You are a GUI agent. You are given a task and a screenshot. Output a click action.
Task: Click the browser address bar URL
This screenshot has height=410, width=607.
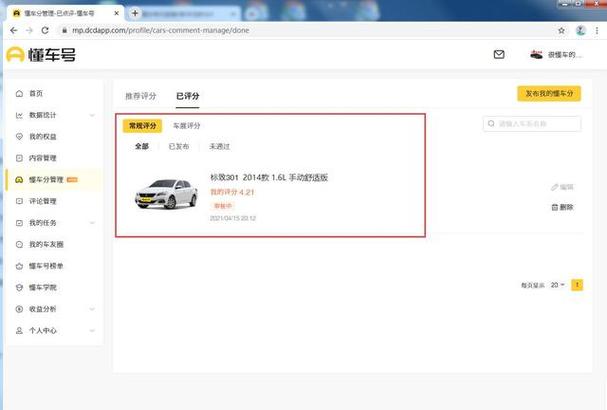[161, 30]
